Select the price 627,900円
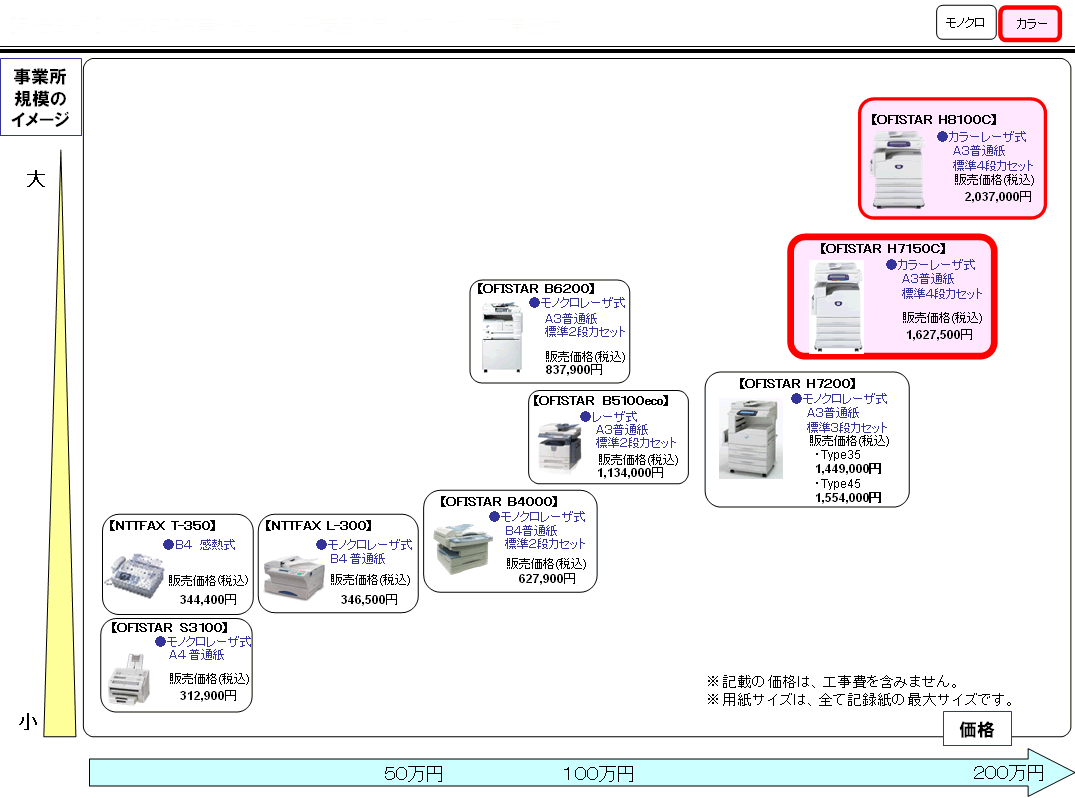Screen dimensions: 1075x798 tap(547, 579)
